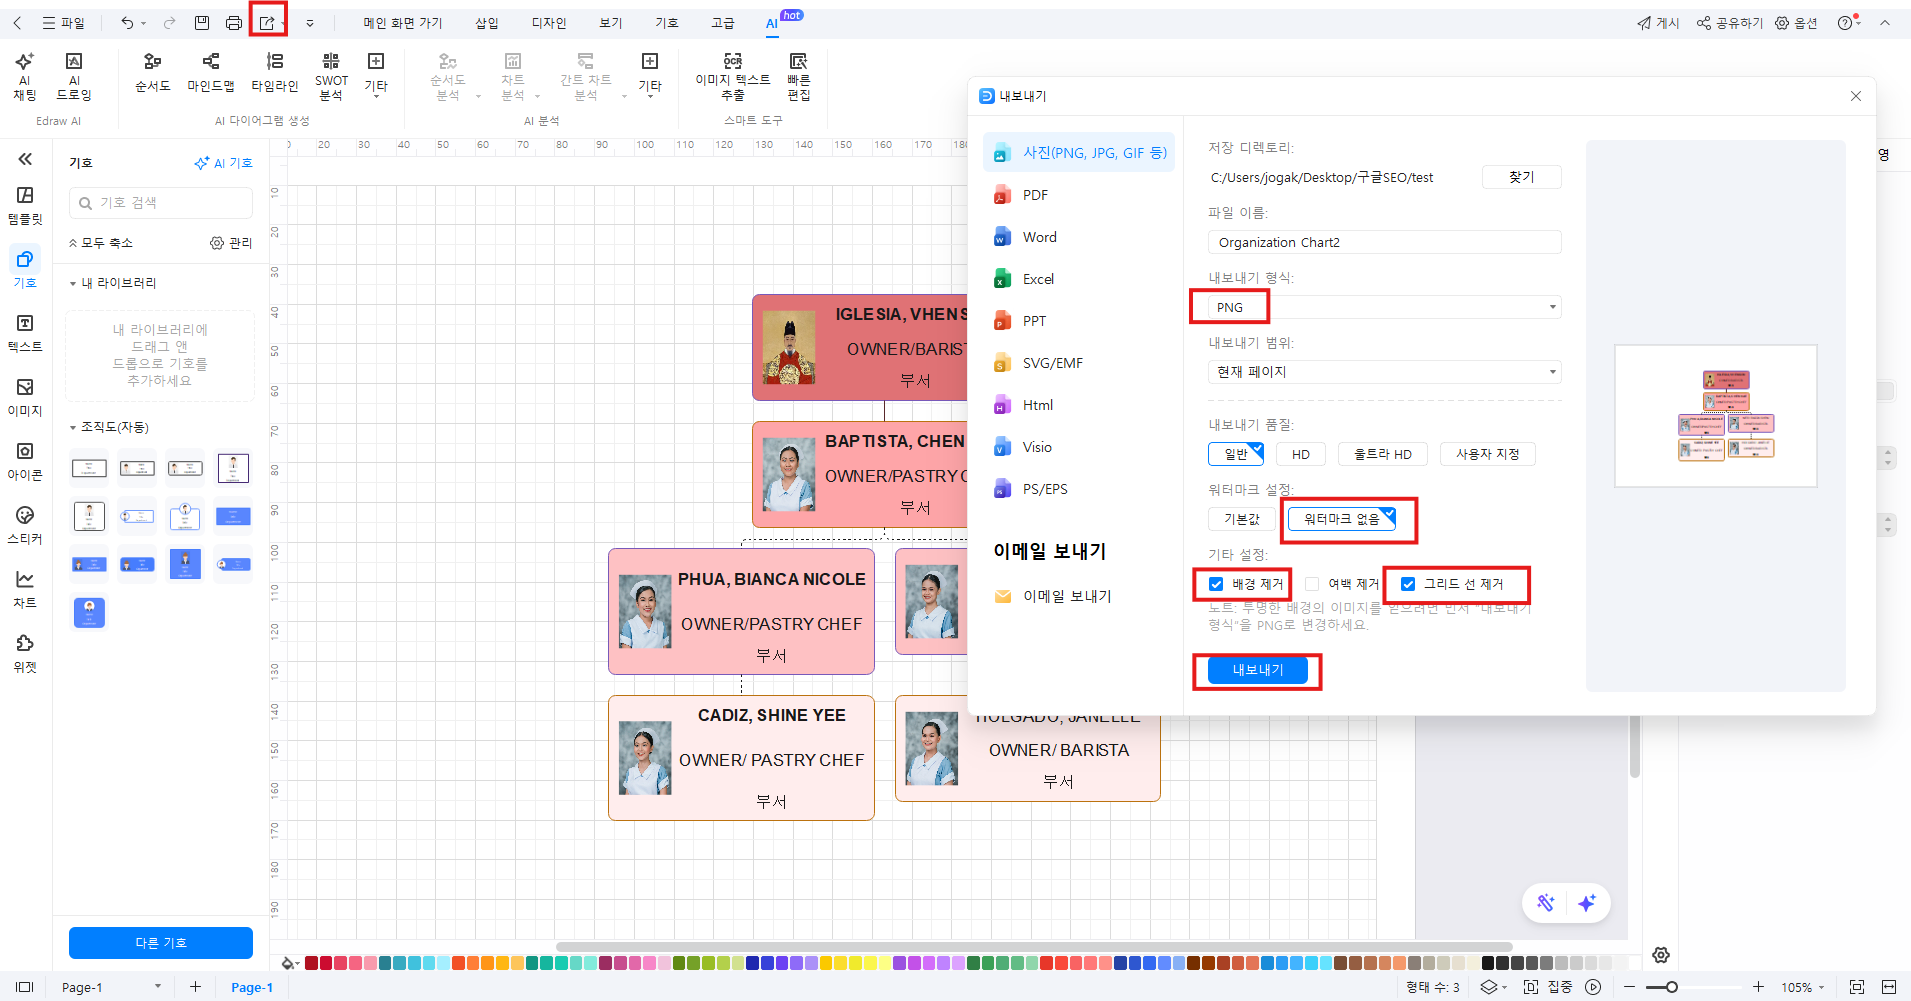Open the 위젯 sidebar panel
This screenshot has width=1911, height=1001.
click(25, 654)
